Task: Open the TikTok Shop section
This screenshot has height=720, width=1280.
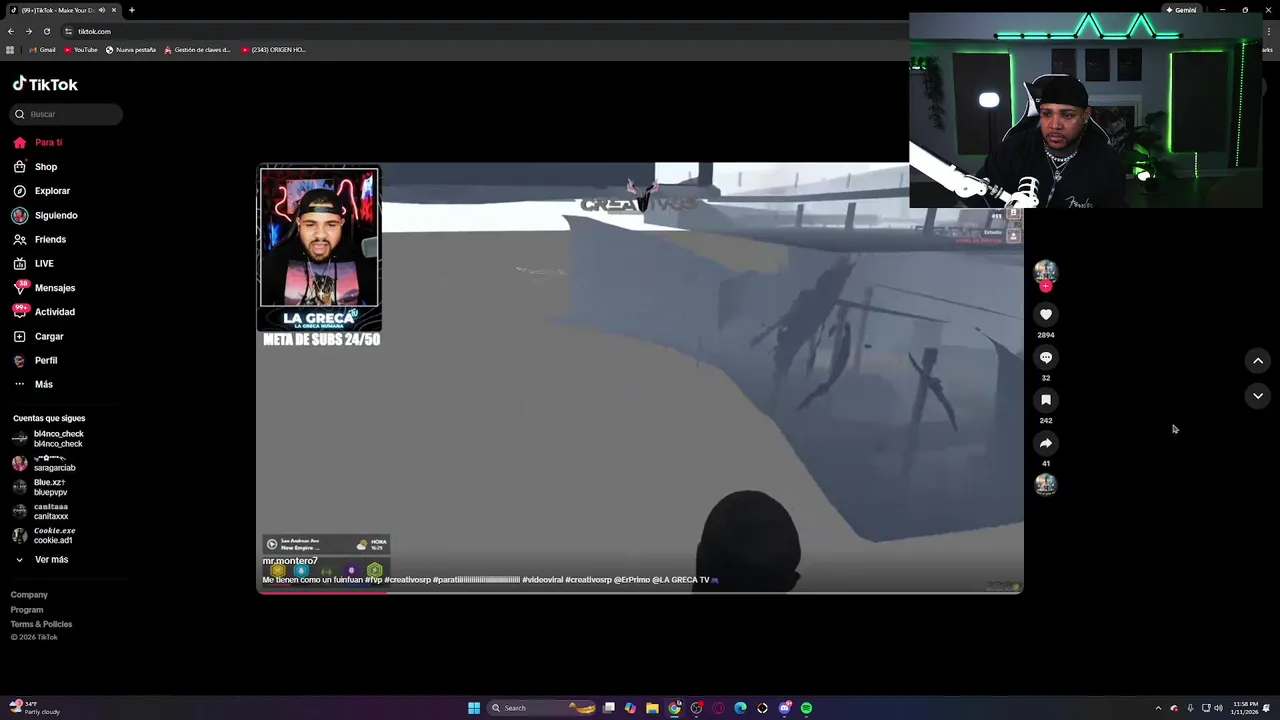Action: coord(36,167)
